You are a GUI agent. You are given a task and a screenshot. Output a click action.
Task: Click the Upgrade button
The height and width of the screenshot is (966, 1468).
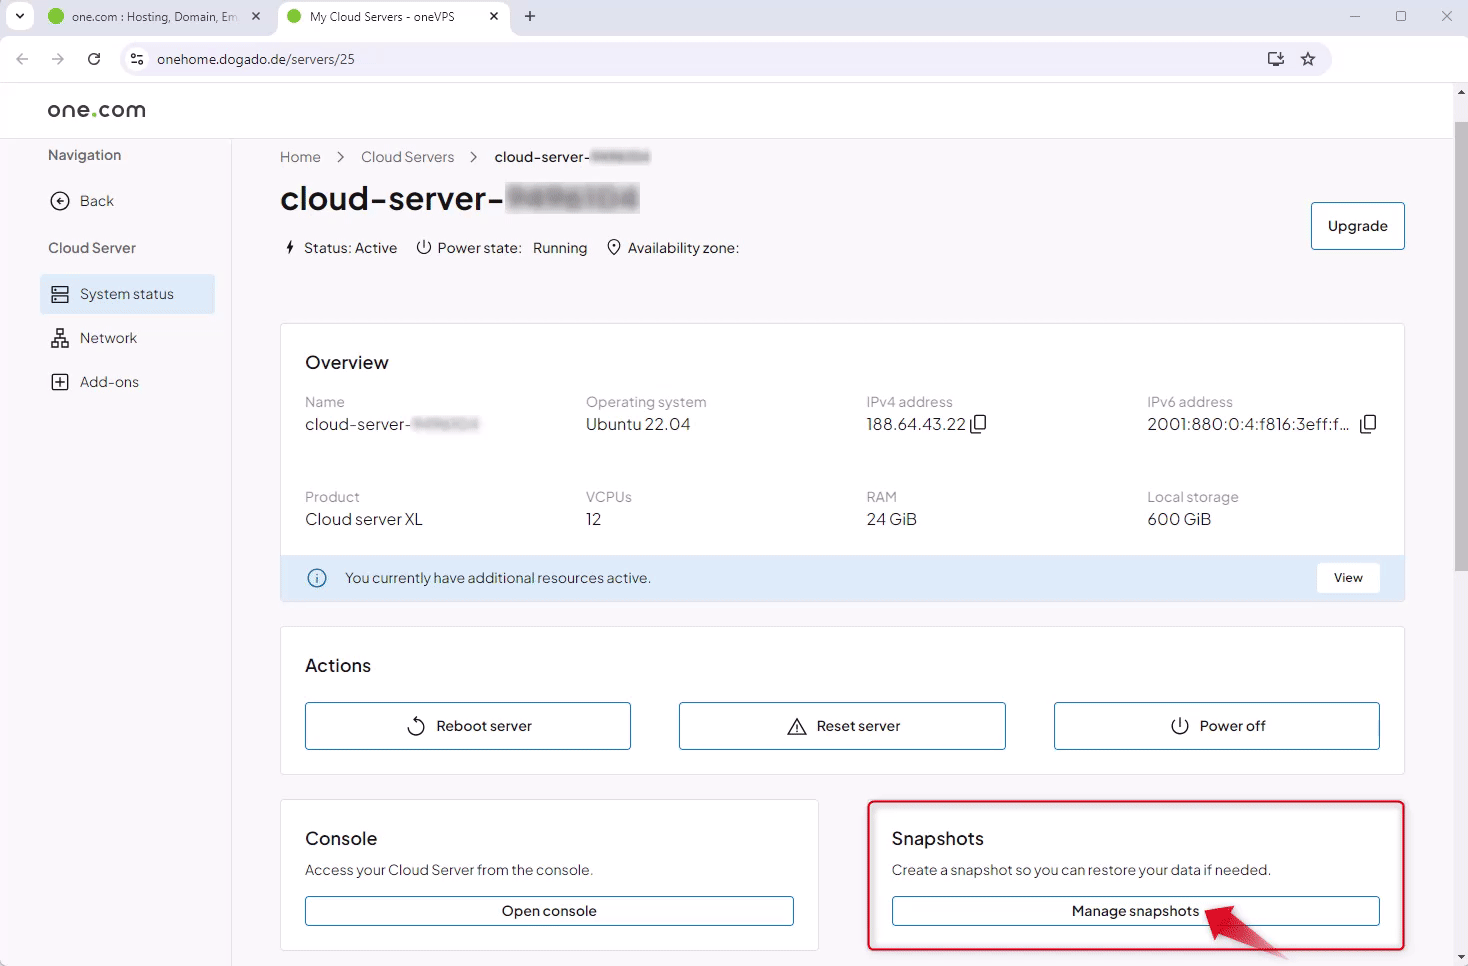pyautogui.click(x=1357, y=225)
